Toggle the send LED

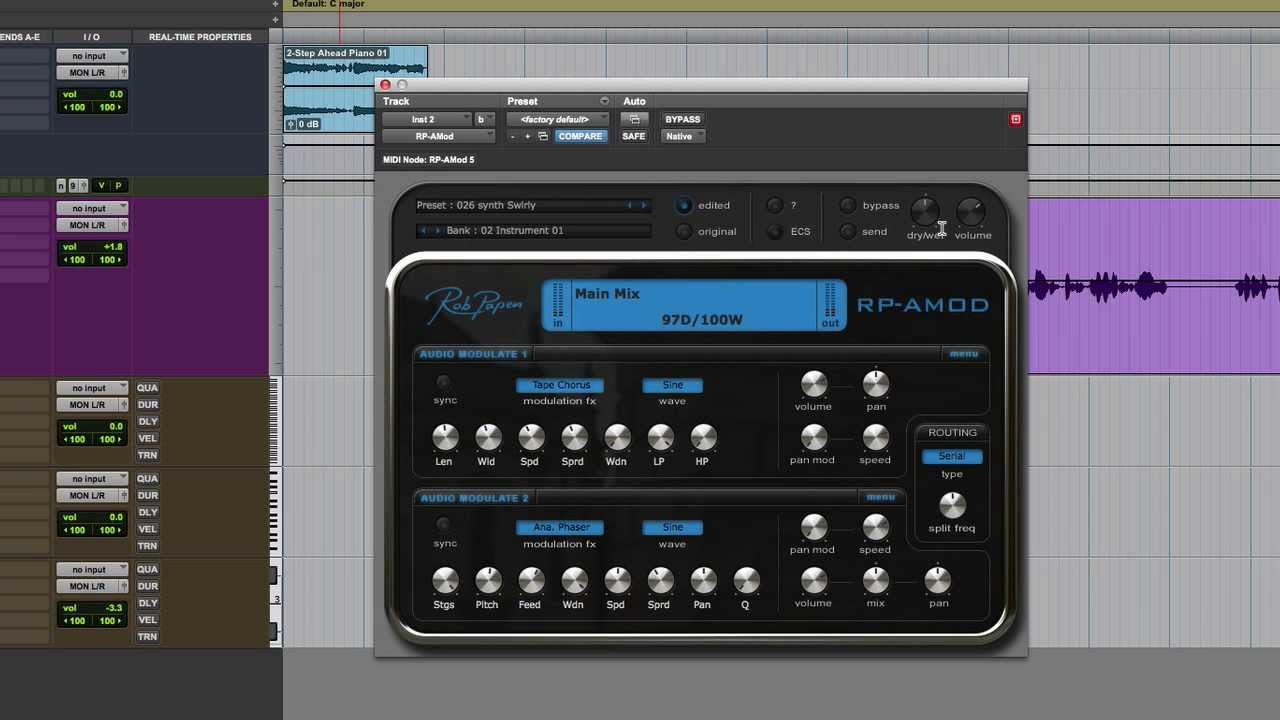point(848,231)
